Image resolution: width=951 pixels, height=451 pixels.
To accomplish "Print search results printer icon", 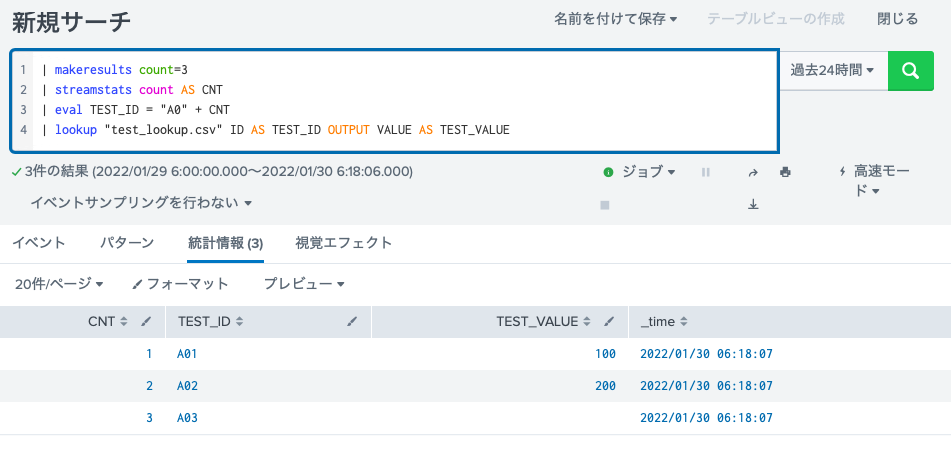I will [x=785, y=172].
